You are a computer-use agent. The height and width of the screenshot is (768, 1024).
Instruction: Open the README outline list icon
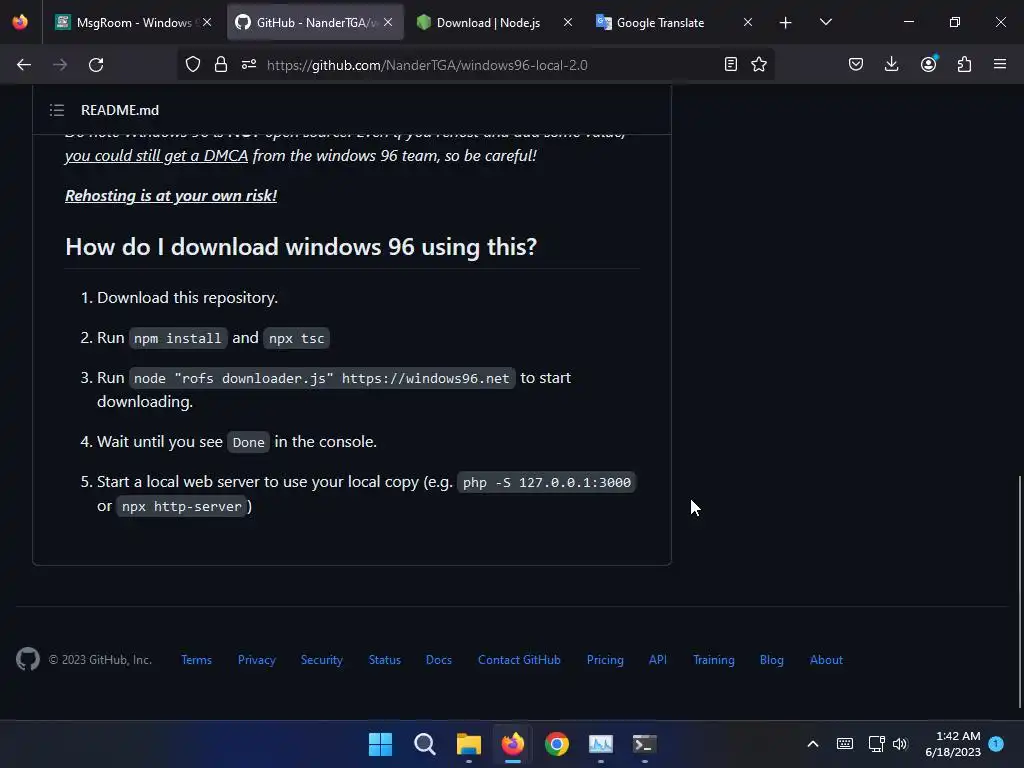tap(57, 110)
